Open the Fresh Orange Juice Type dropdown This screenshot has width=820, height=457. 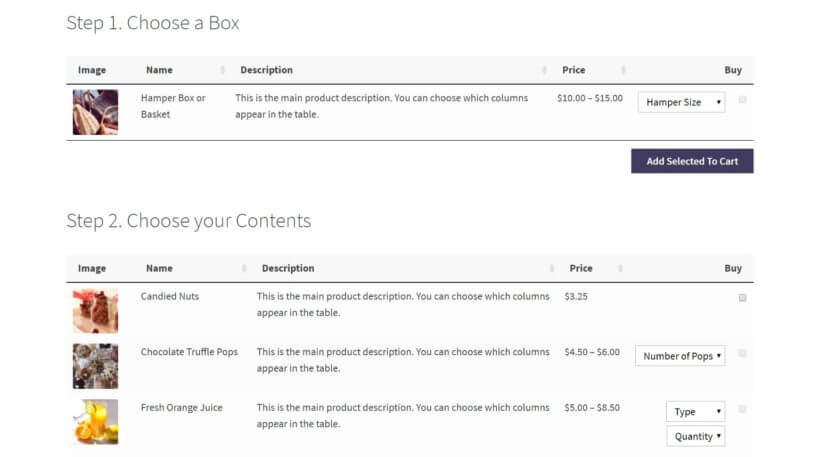pyautogui.click(x=696, y=412)
